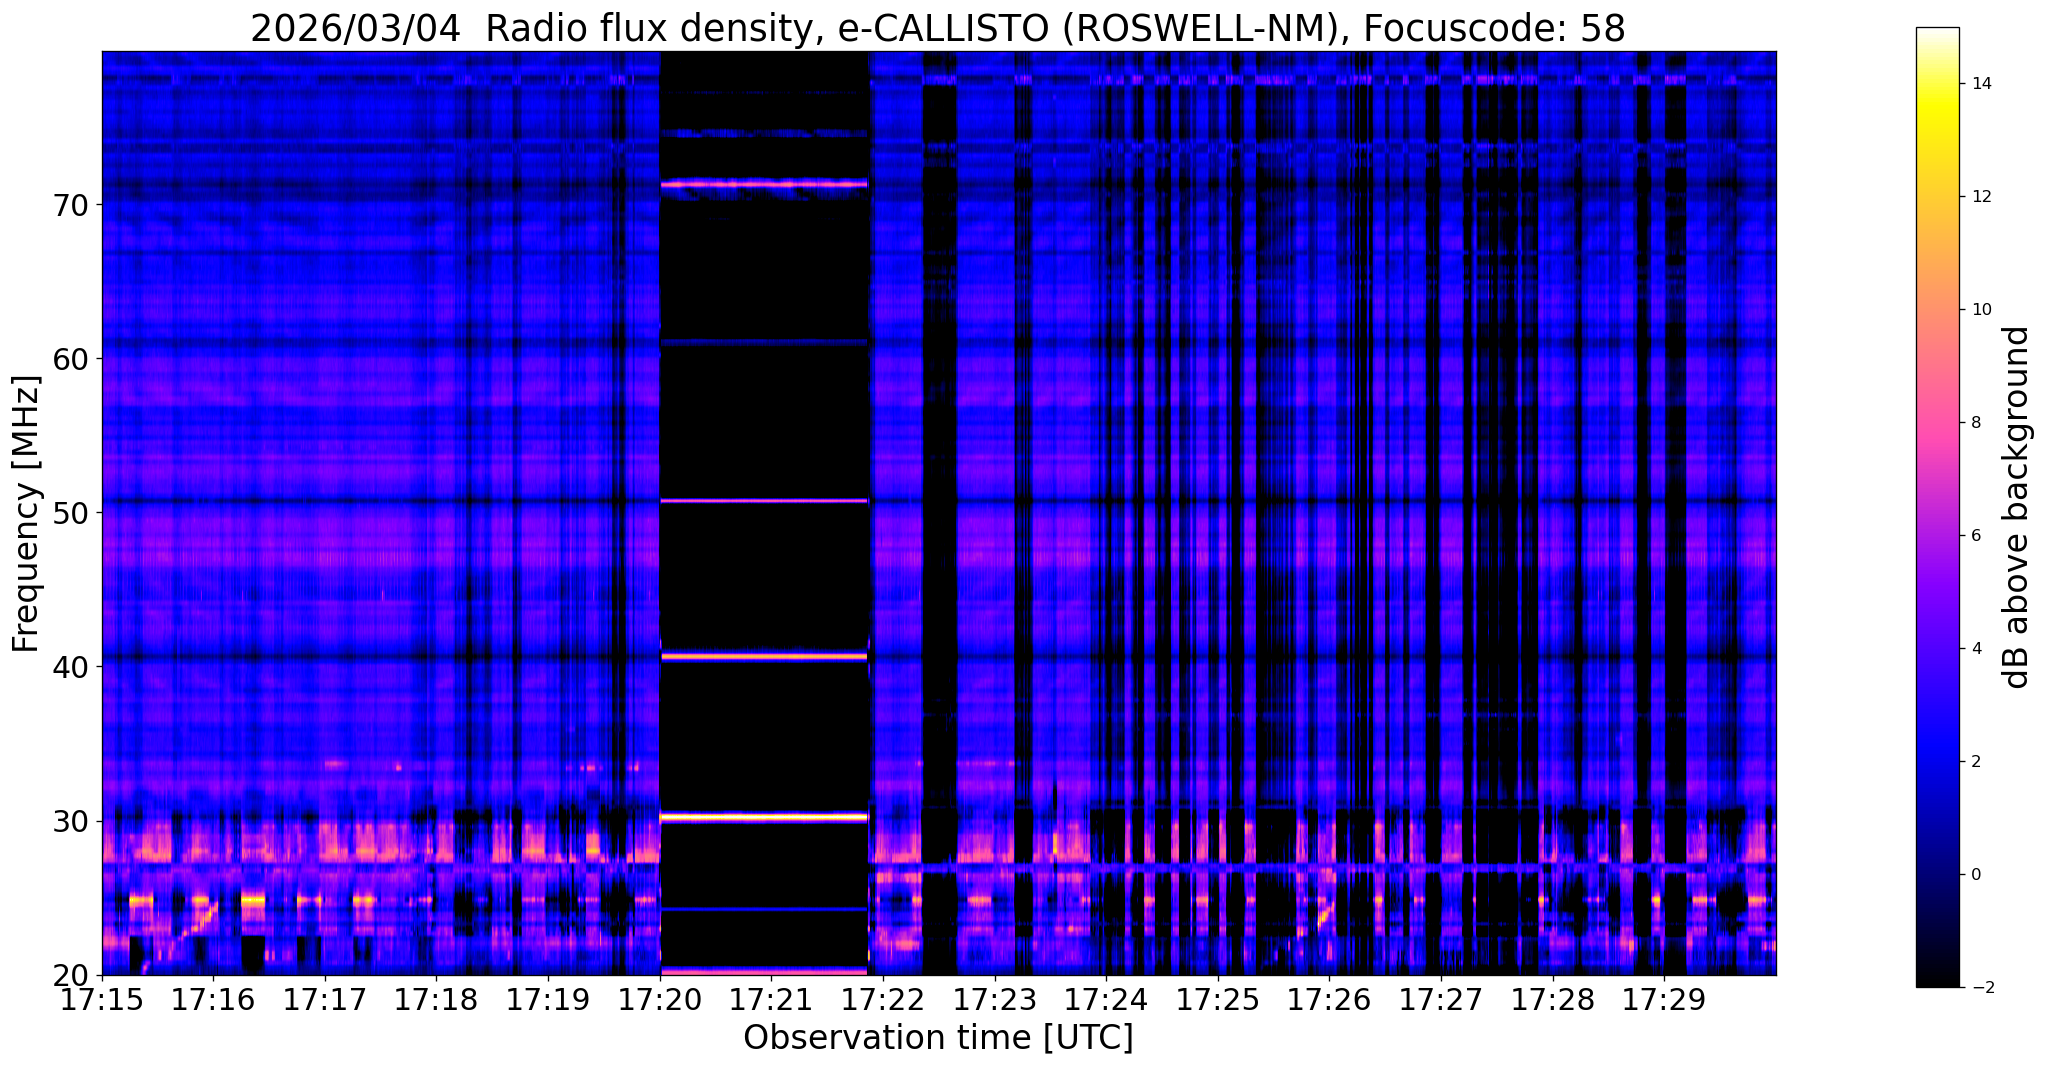Click the bright 20 MHz line at the gap bottom

pos(764,971)
